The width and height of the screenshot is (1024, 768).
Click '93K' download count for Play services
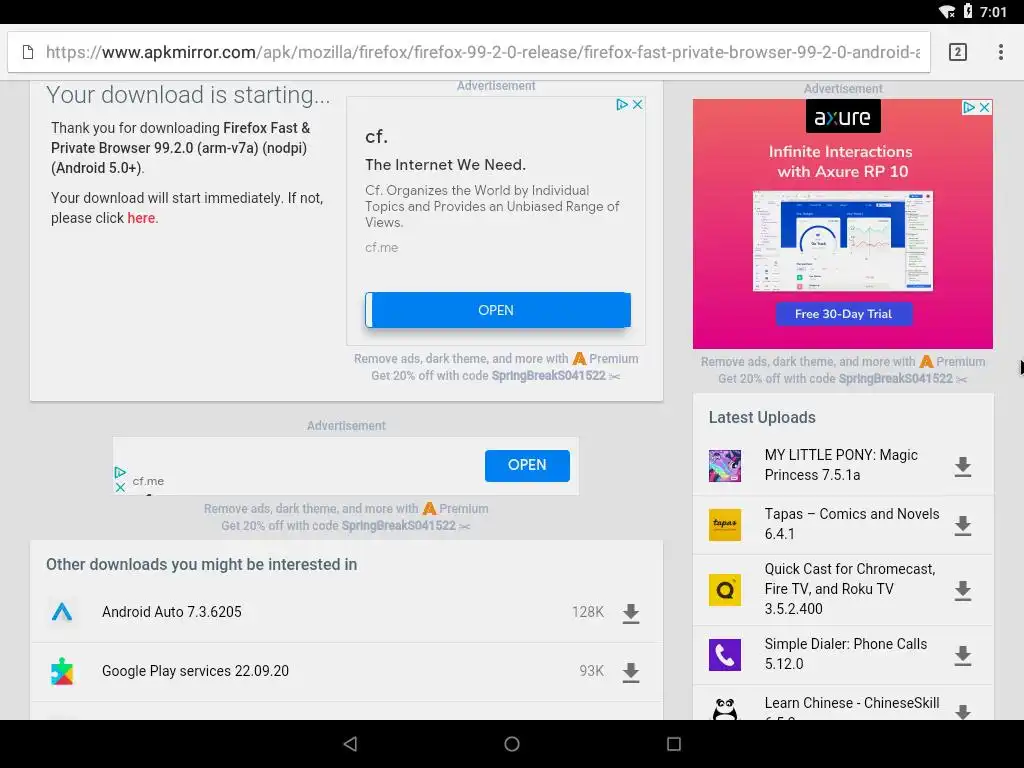click(592, 671)
